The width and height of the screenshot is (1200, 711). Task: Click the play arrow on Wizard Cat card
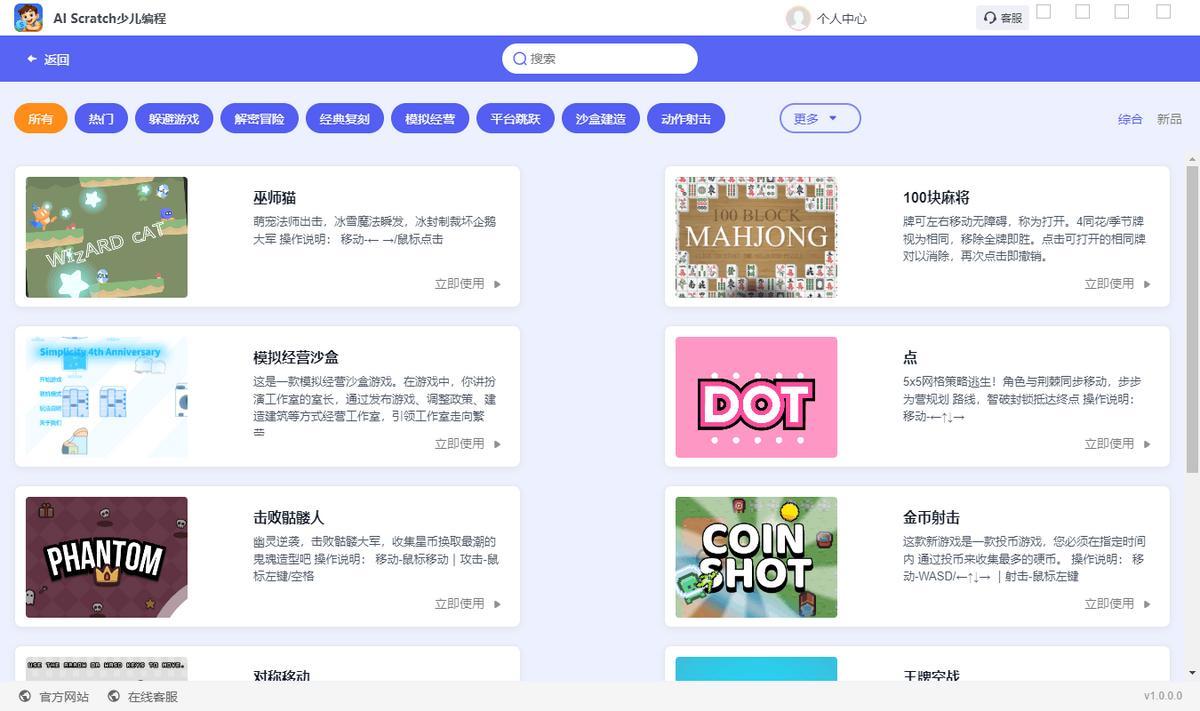pos(498,284)
